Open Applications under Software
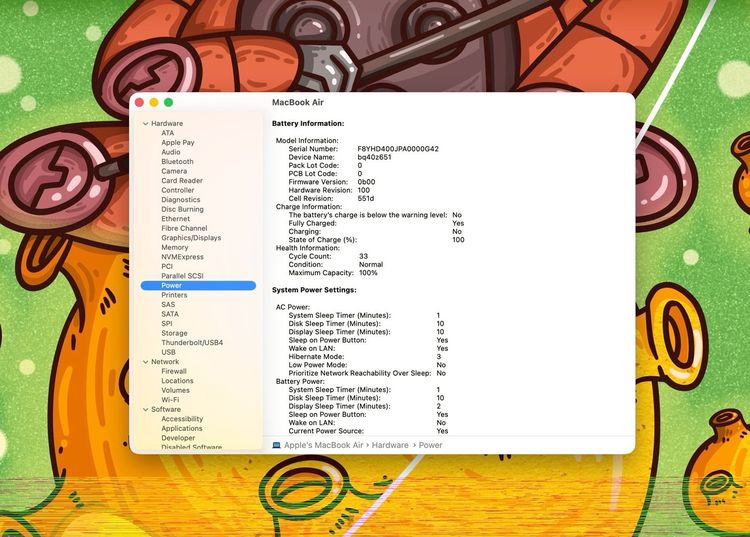The image size is (750, 537). tap(182, 429)
